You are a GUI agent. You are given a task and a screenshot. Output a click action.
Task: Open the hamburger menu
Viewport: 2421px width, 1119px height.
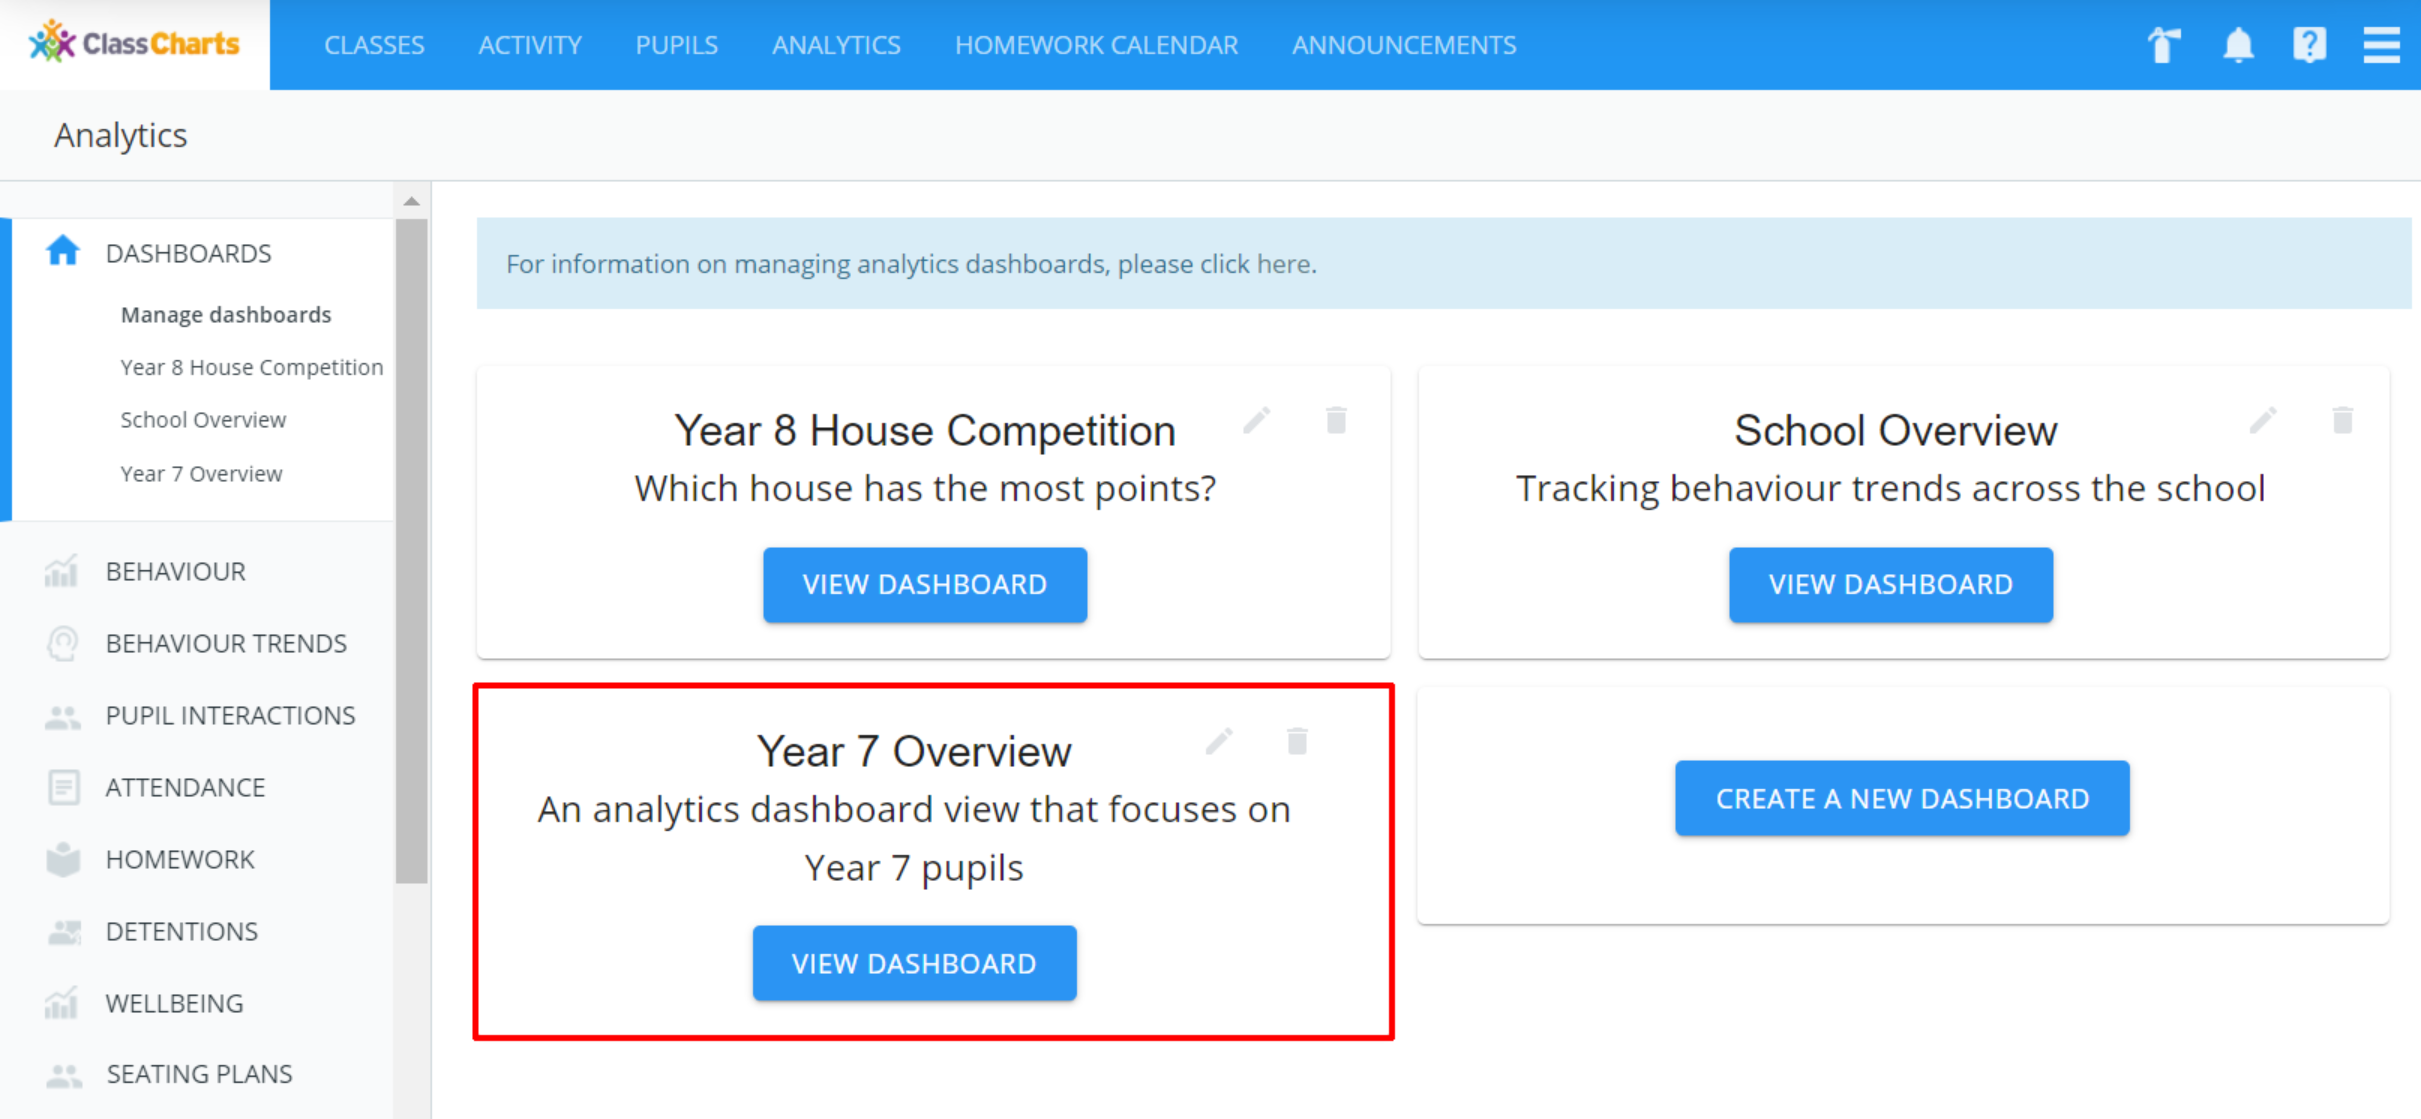(x=2381, y=45)
